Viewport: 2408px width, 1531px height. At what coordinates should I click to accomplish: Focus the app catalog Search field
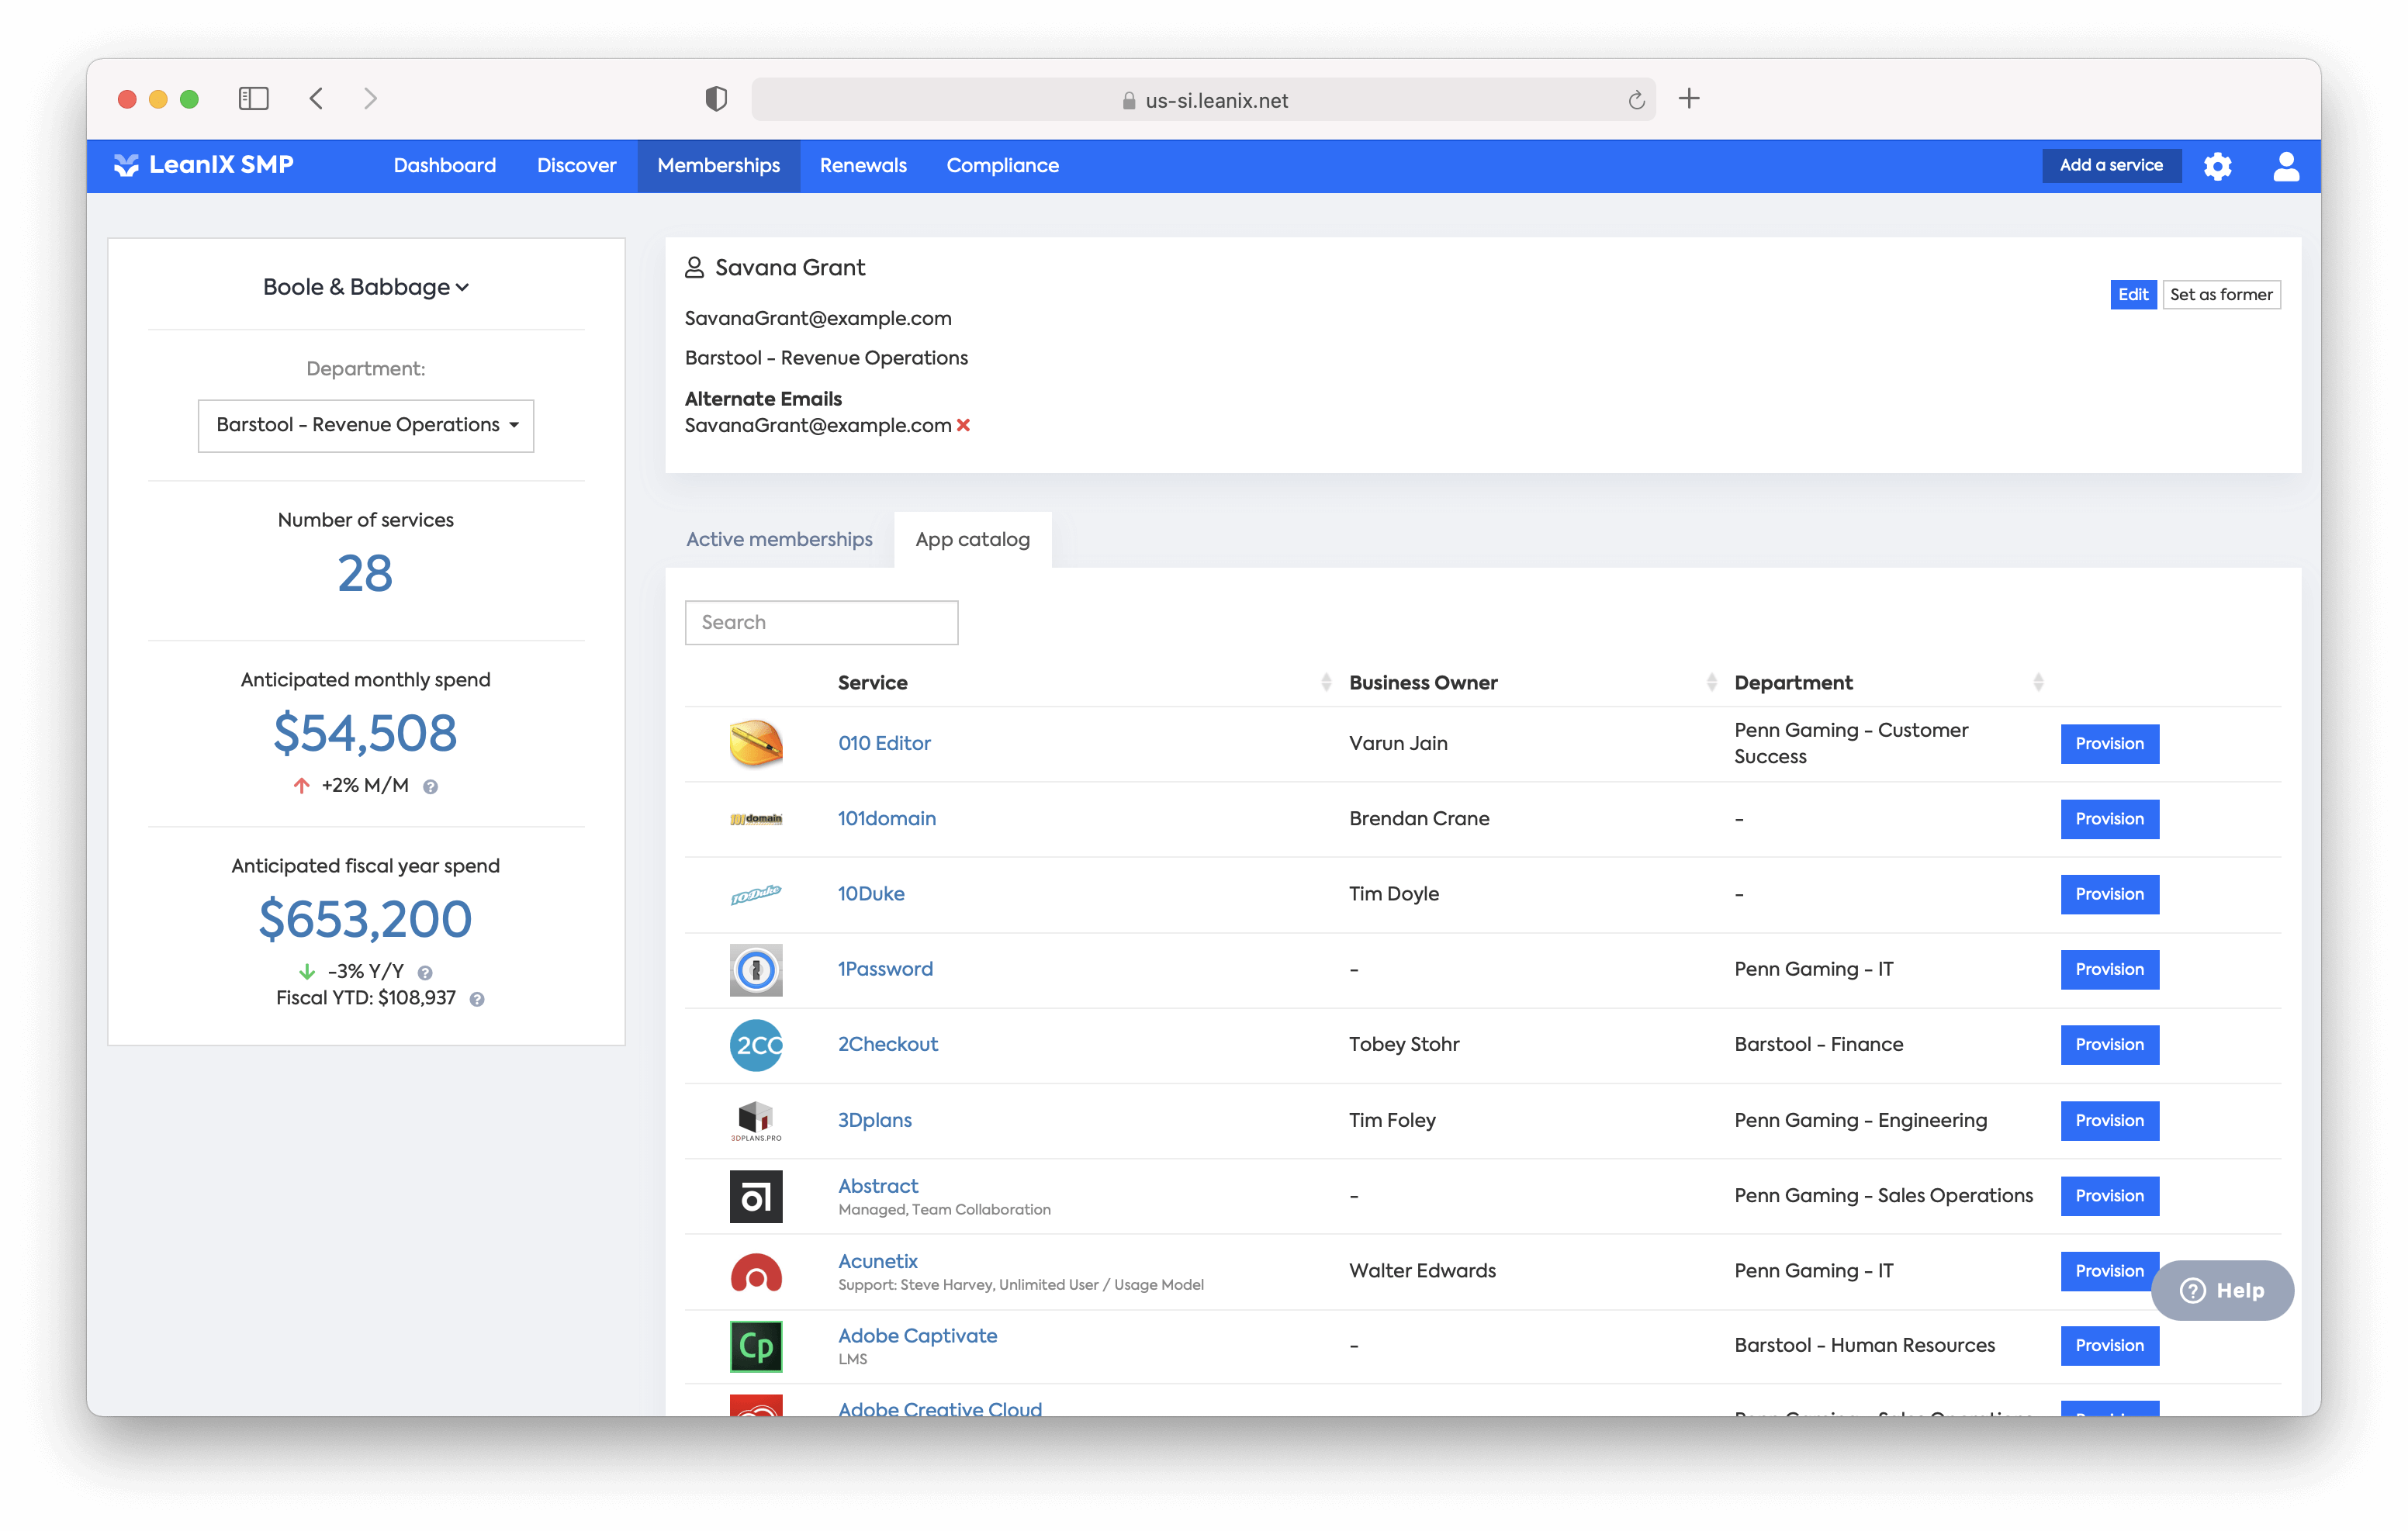821,622
